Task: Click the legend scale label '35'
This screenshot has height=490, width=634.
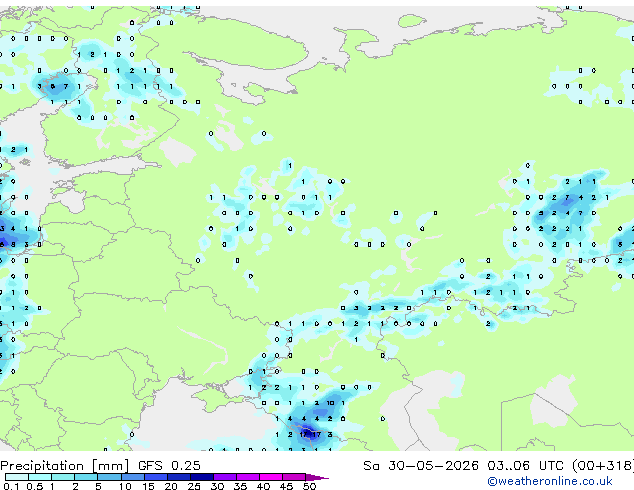Action: (241, 486)
